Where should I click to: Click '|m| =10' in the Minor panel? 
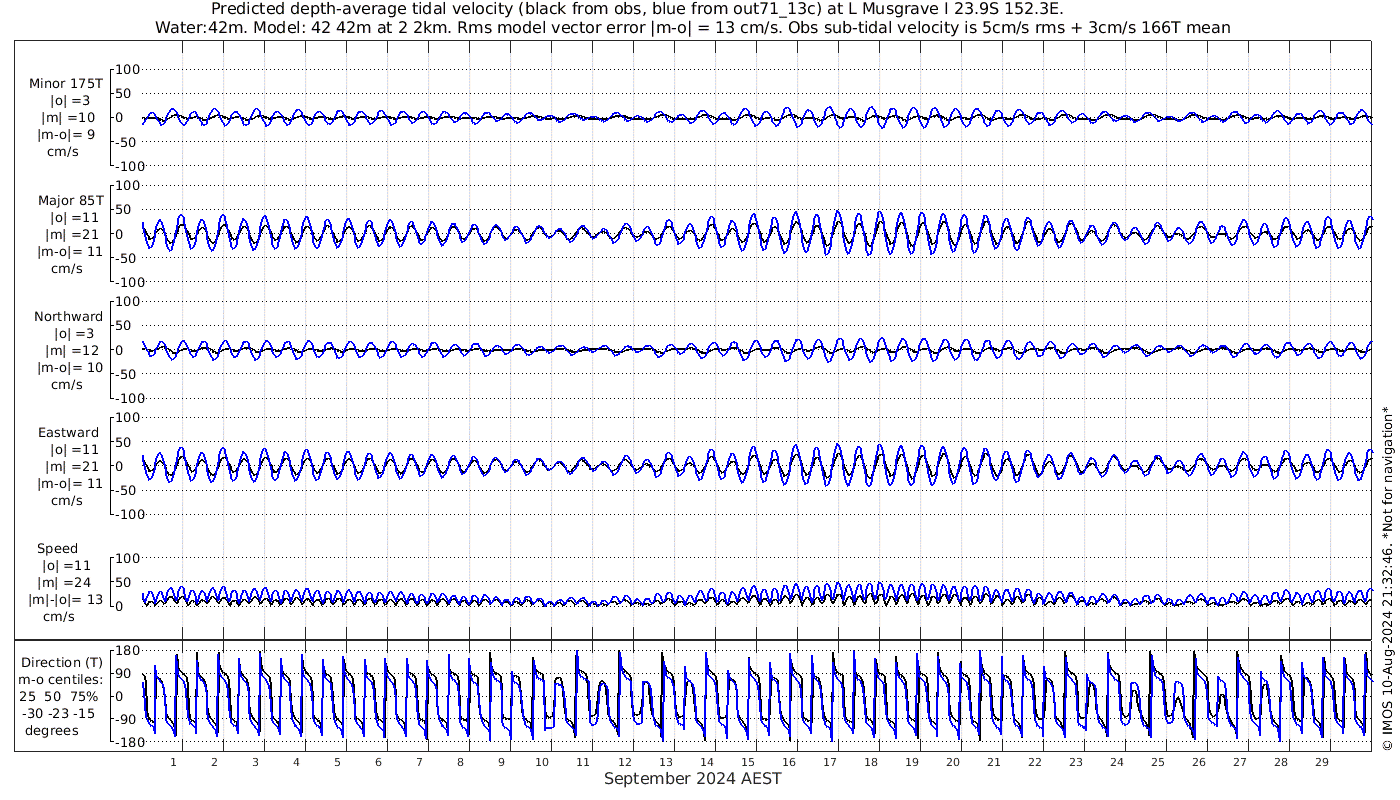pyautogui.click(x=68, y=118)
